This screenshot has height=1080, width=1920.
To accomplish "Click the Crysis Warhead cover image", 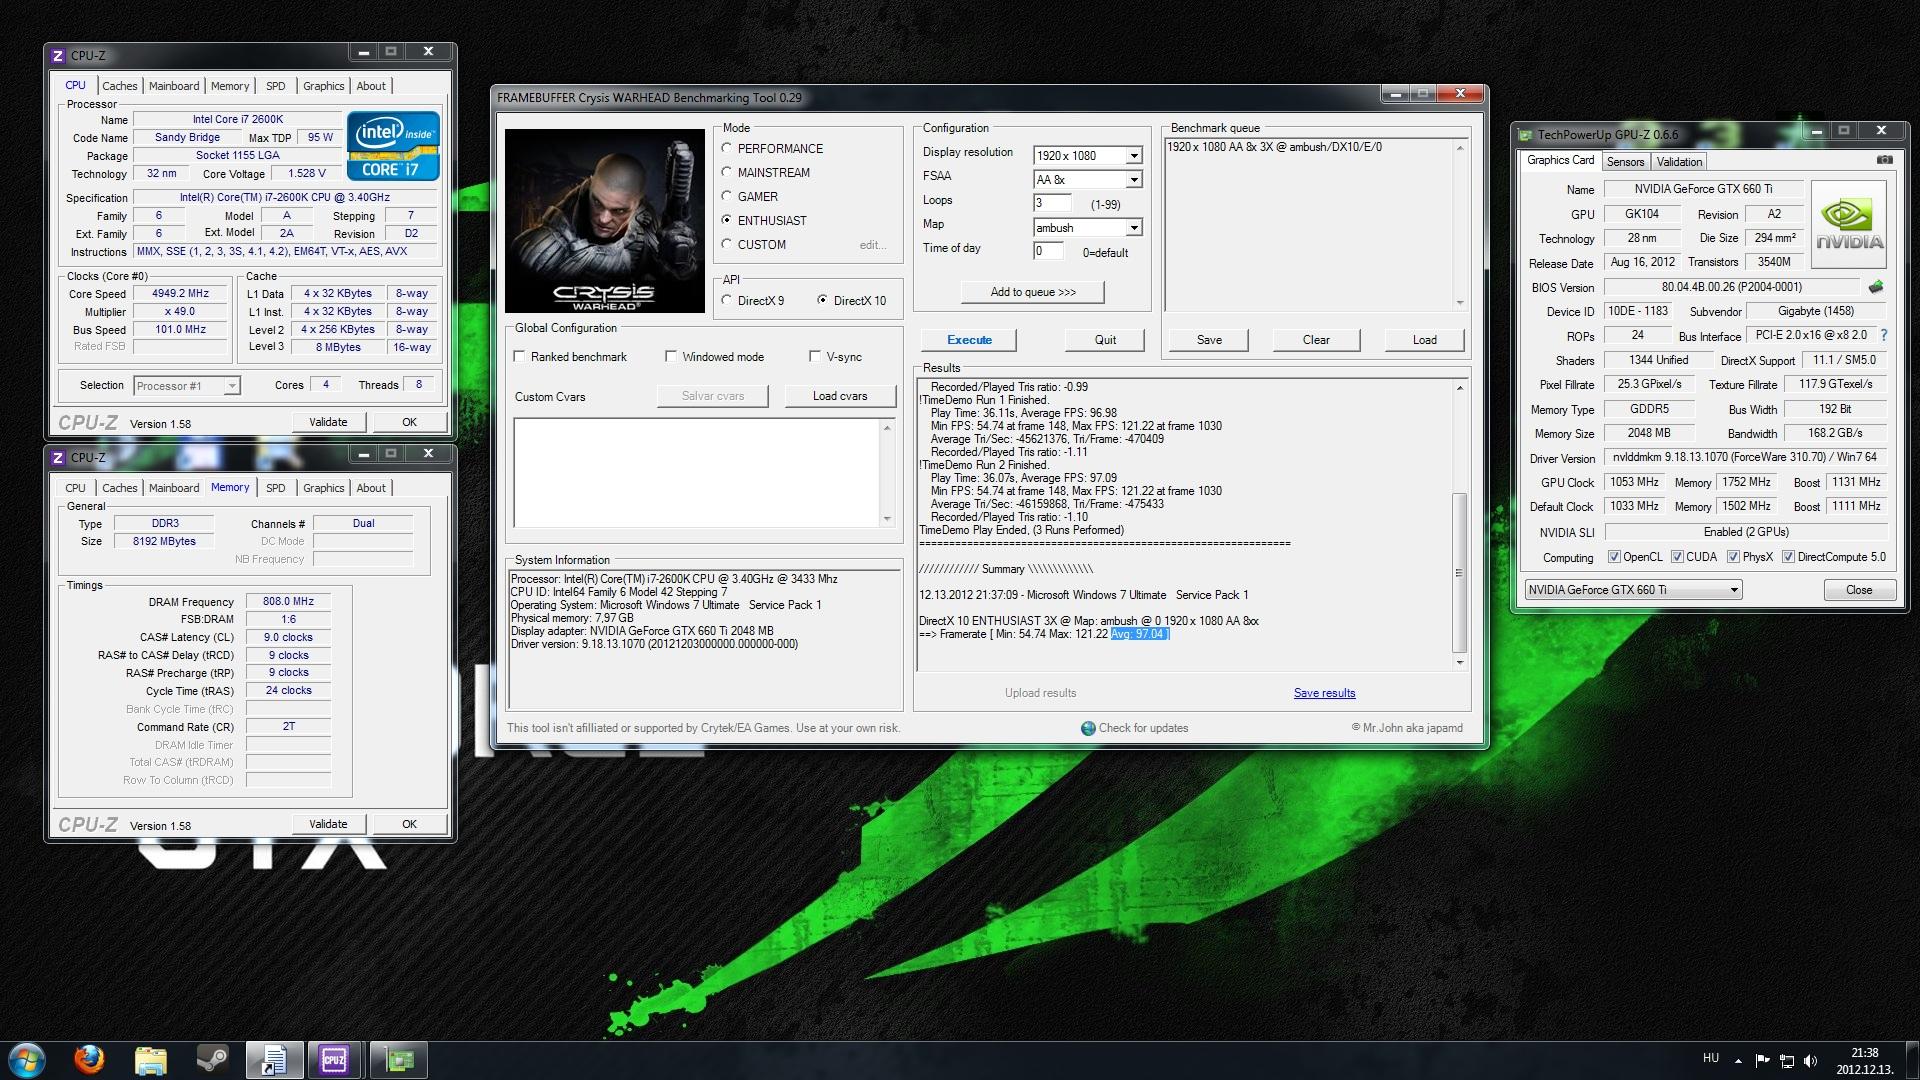I will click(x=605, y=221).
